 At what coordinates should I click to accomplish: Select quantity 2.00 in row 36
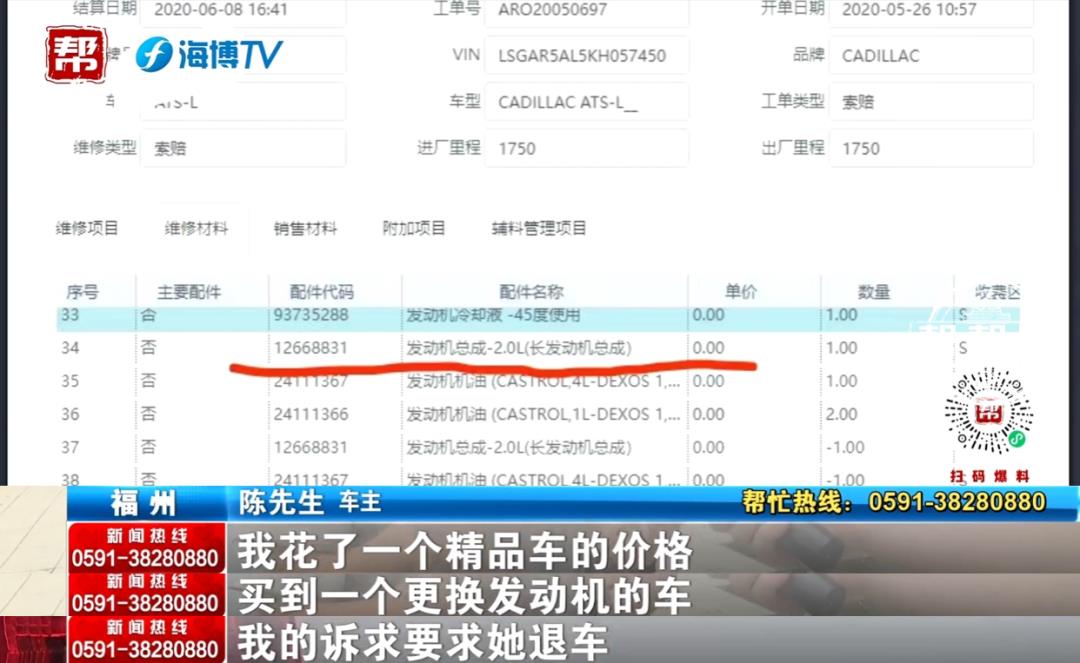point(842,414)
